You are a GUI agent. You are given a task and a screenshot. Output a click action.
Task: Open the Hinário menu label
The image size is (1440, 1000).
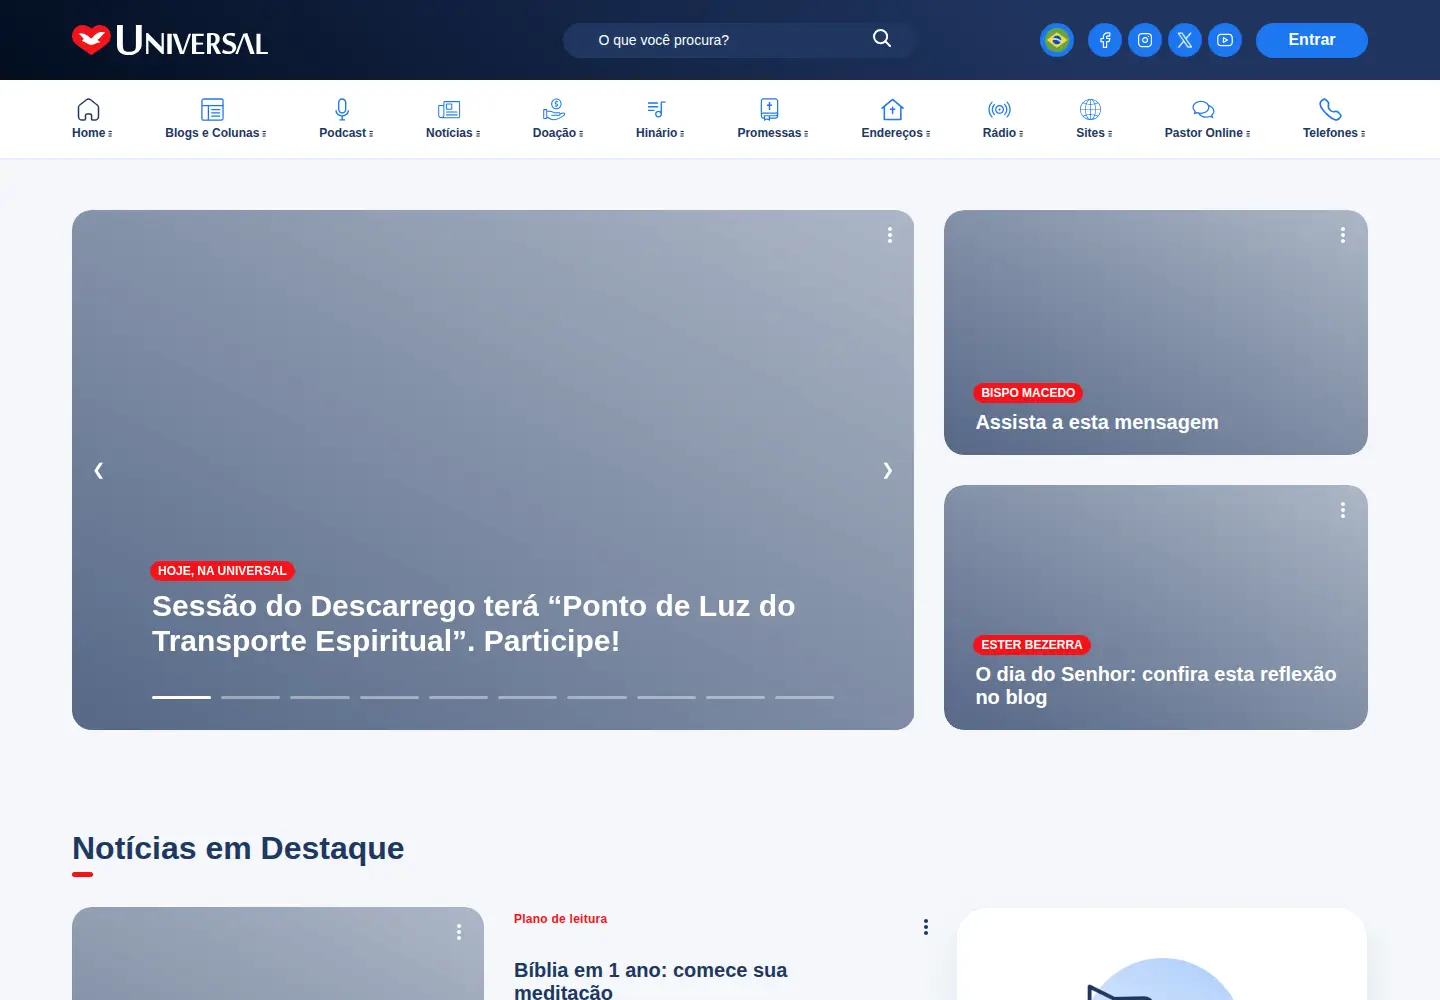tap(660, 133)
